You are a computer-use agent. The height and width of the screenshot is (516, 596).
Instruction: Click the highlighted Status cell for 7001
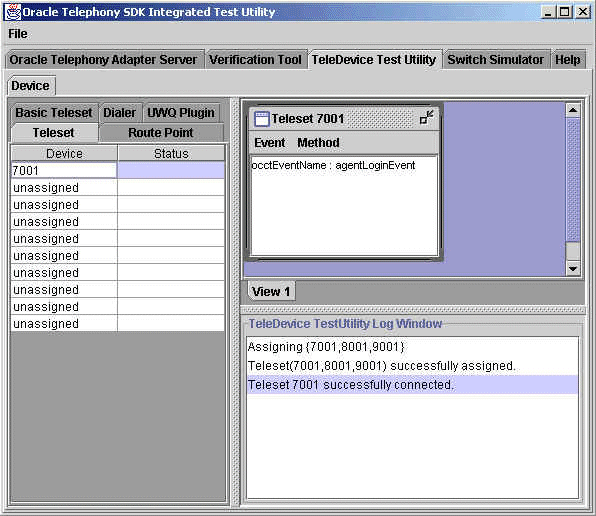pyautogui.click(x=171, y=171)
